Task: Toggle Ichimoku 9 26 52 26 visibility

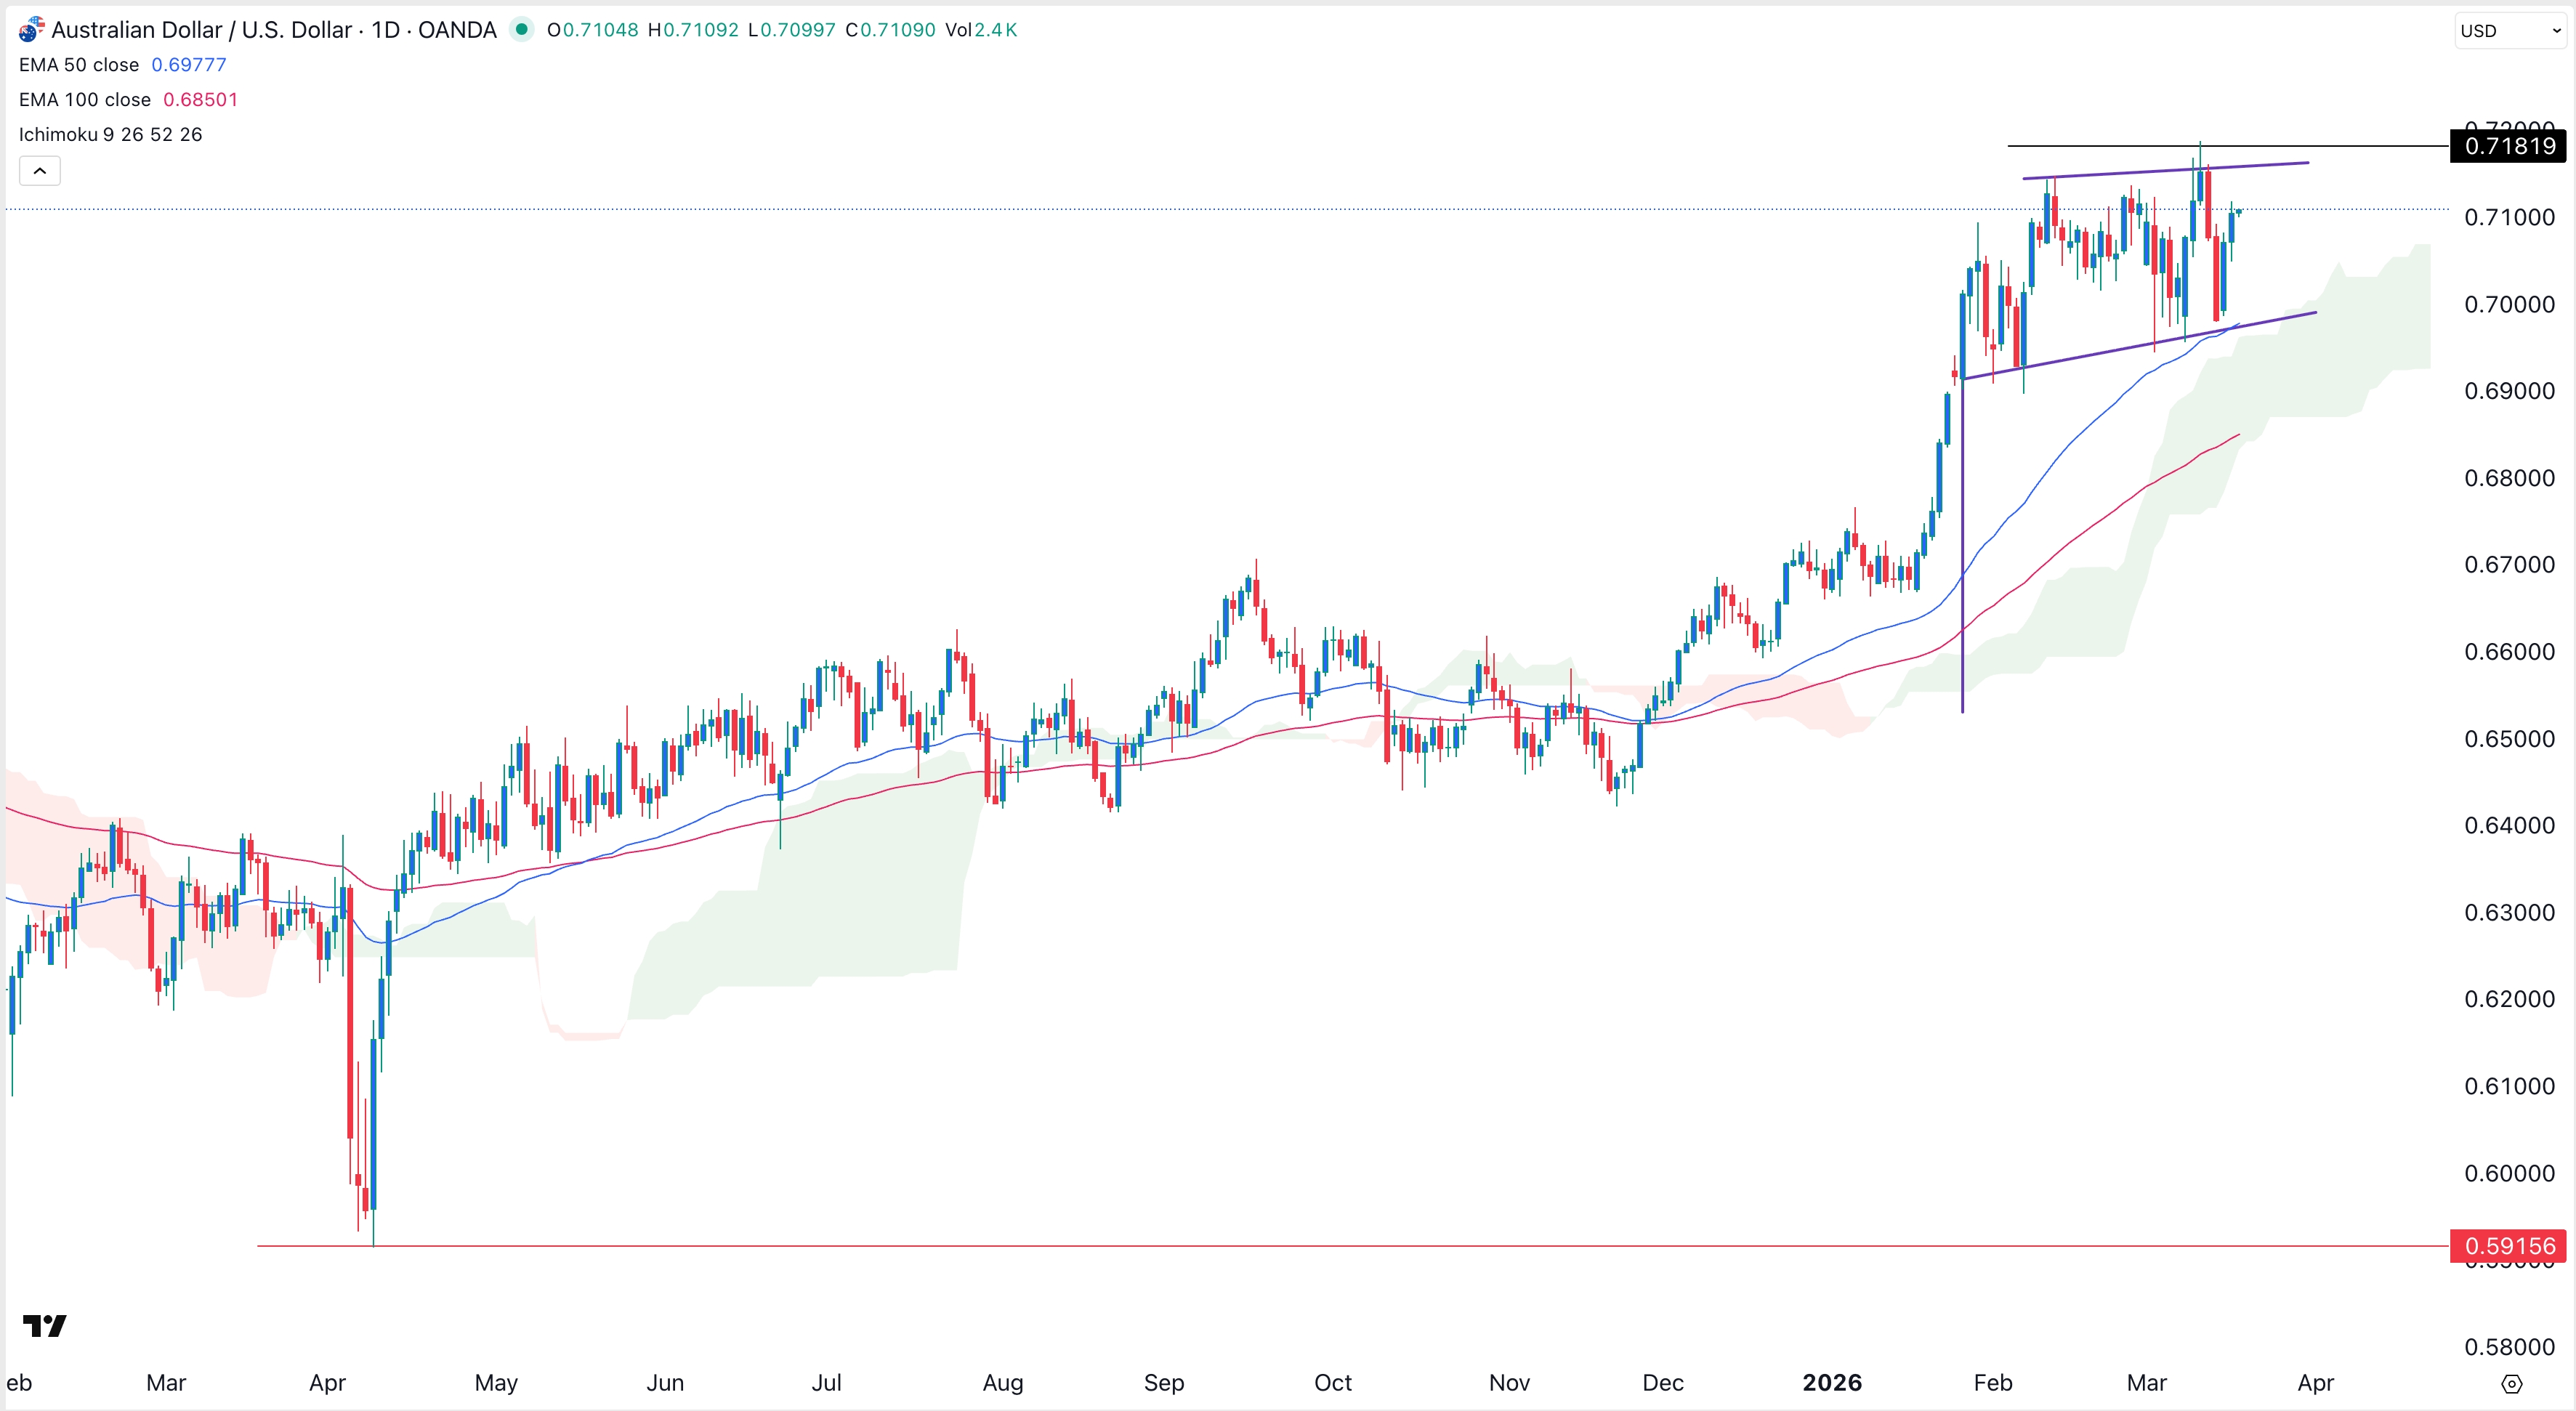Action: [110, 134]
